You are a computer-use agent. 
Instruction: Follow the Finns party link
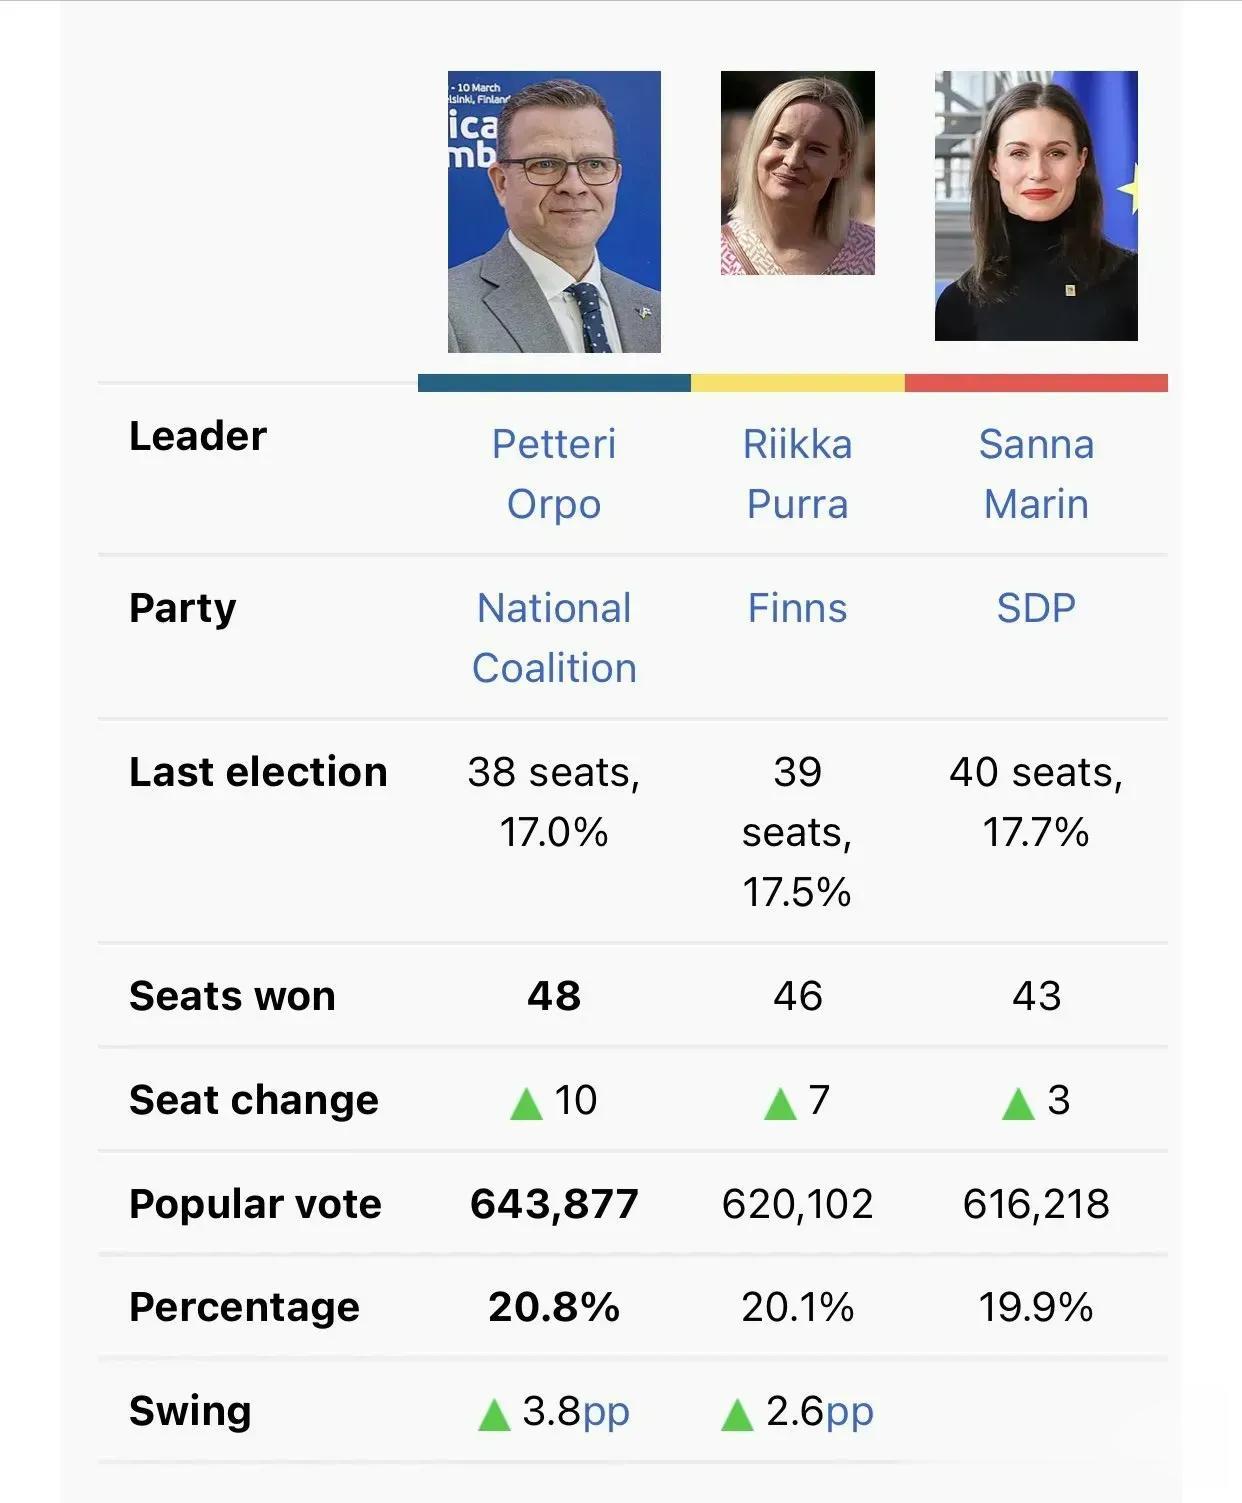tap(798, 608)
